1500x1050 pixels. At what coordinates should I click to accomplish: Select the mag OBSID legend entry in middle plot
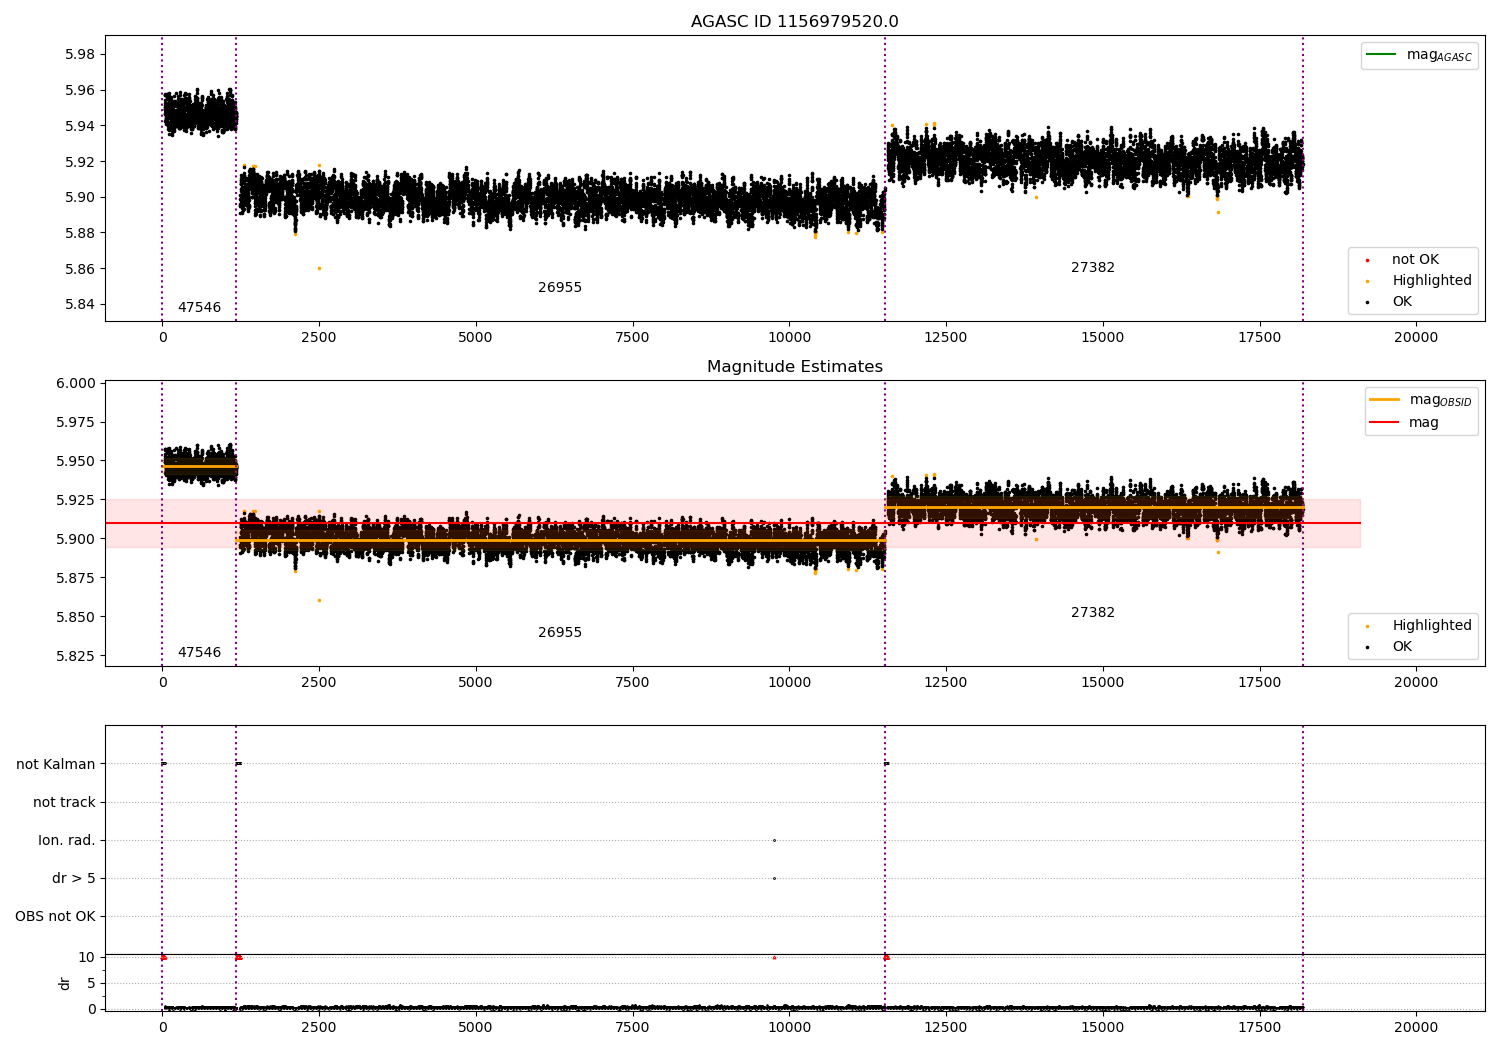[1421, 400]
